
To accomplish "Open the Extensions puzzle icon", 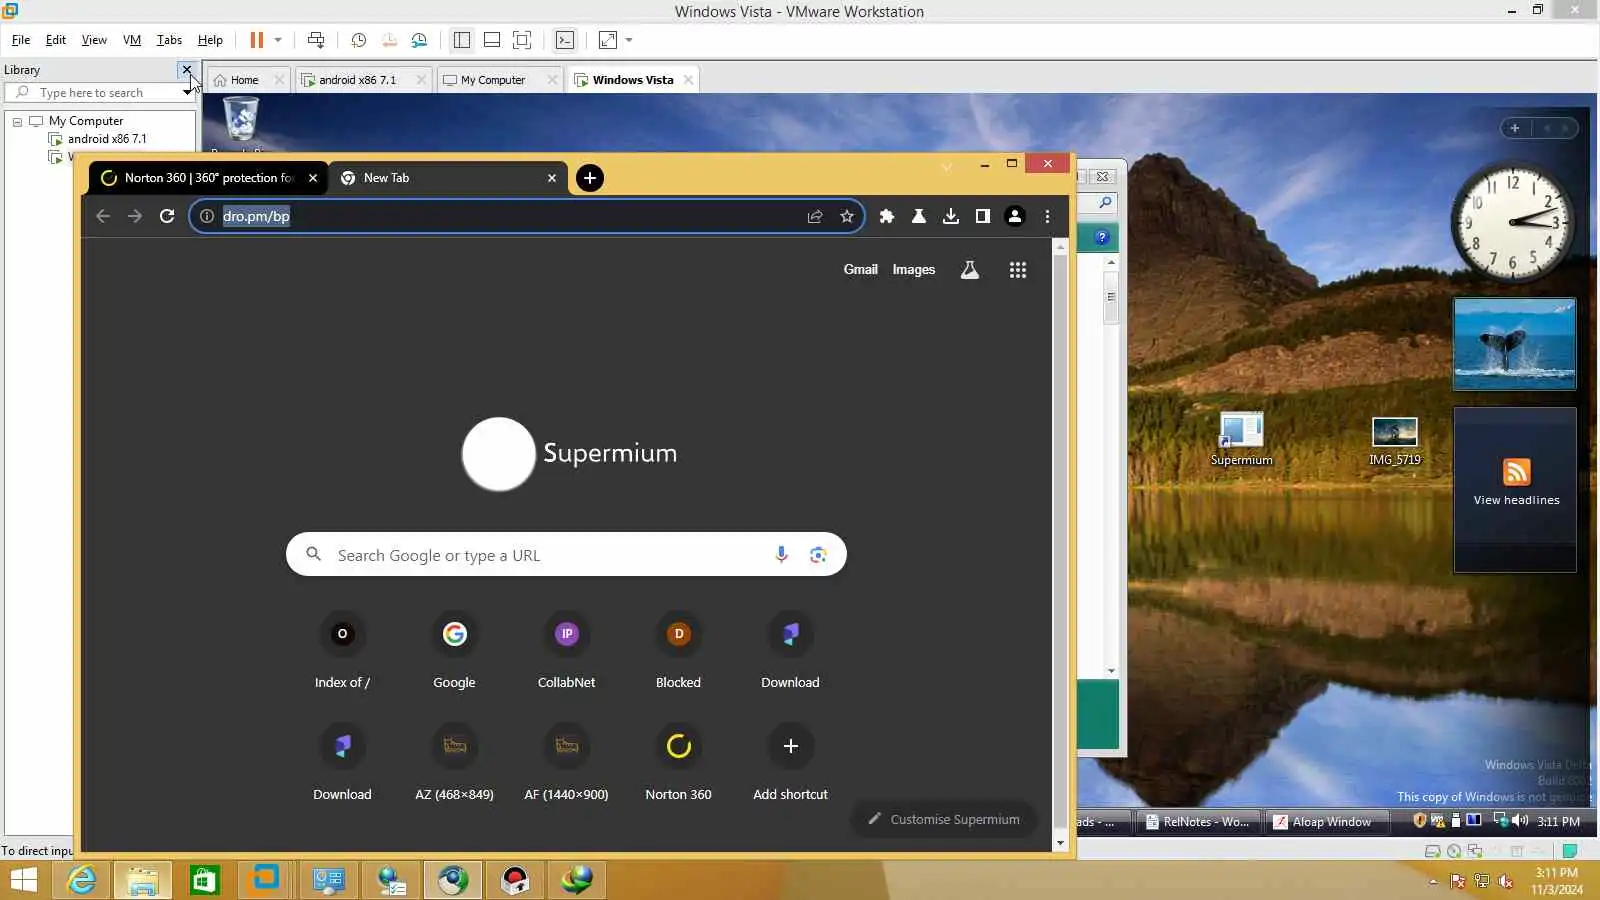I will (887, 216).
